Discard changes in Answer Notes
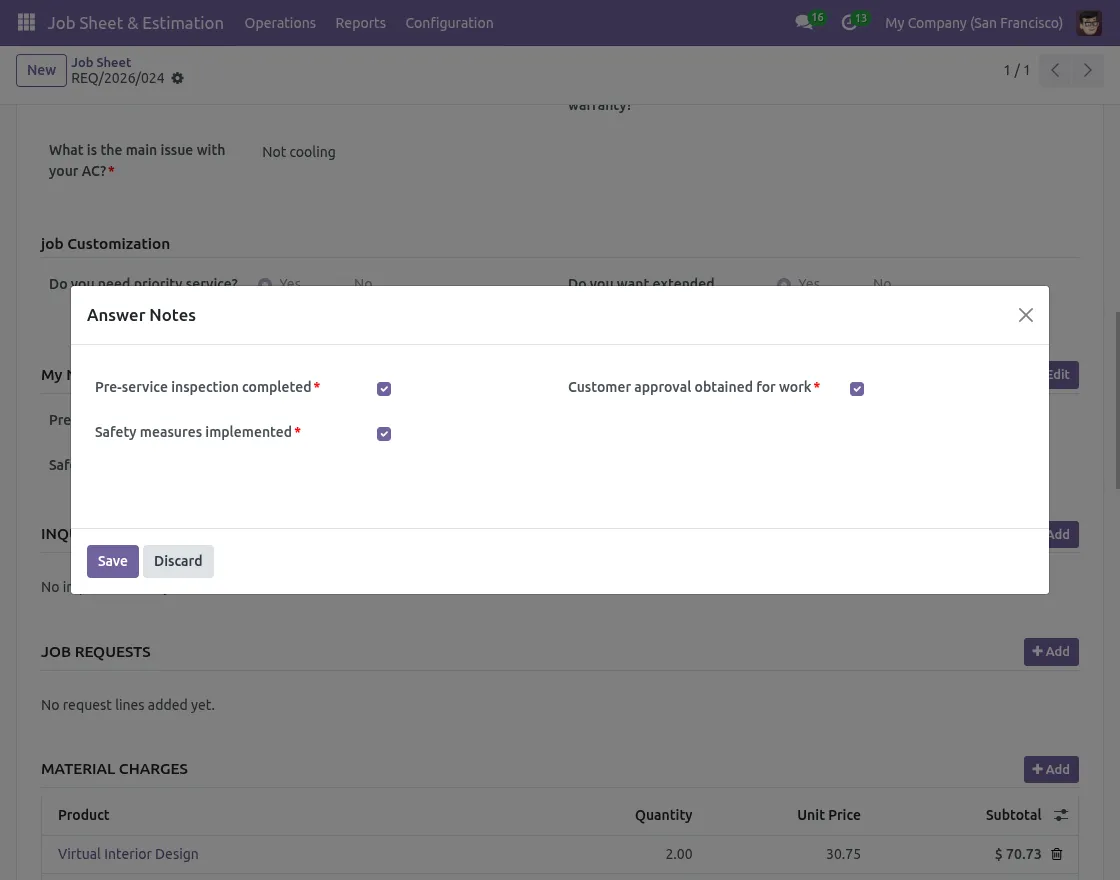This screenshot has width=1120, height=880. click(x=178, y=561)
